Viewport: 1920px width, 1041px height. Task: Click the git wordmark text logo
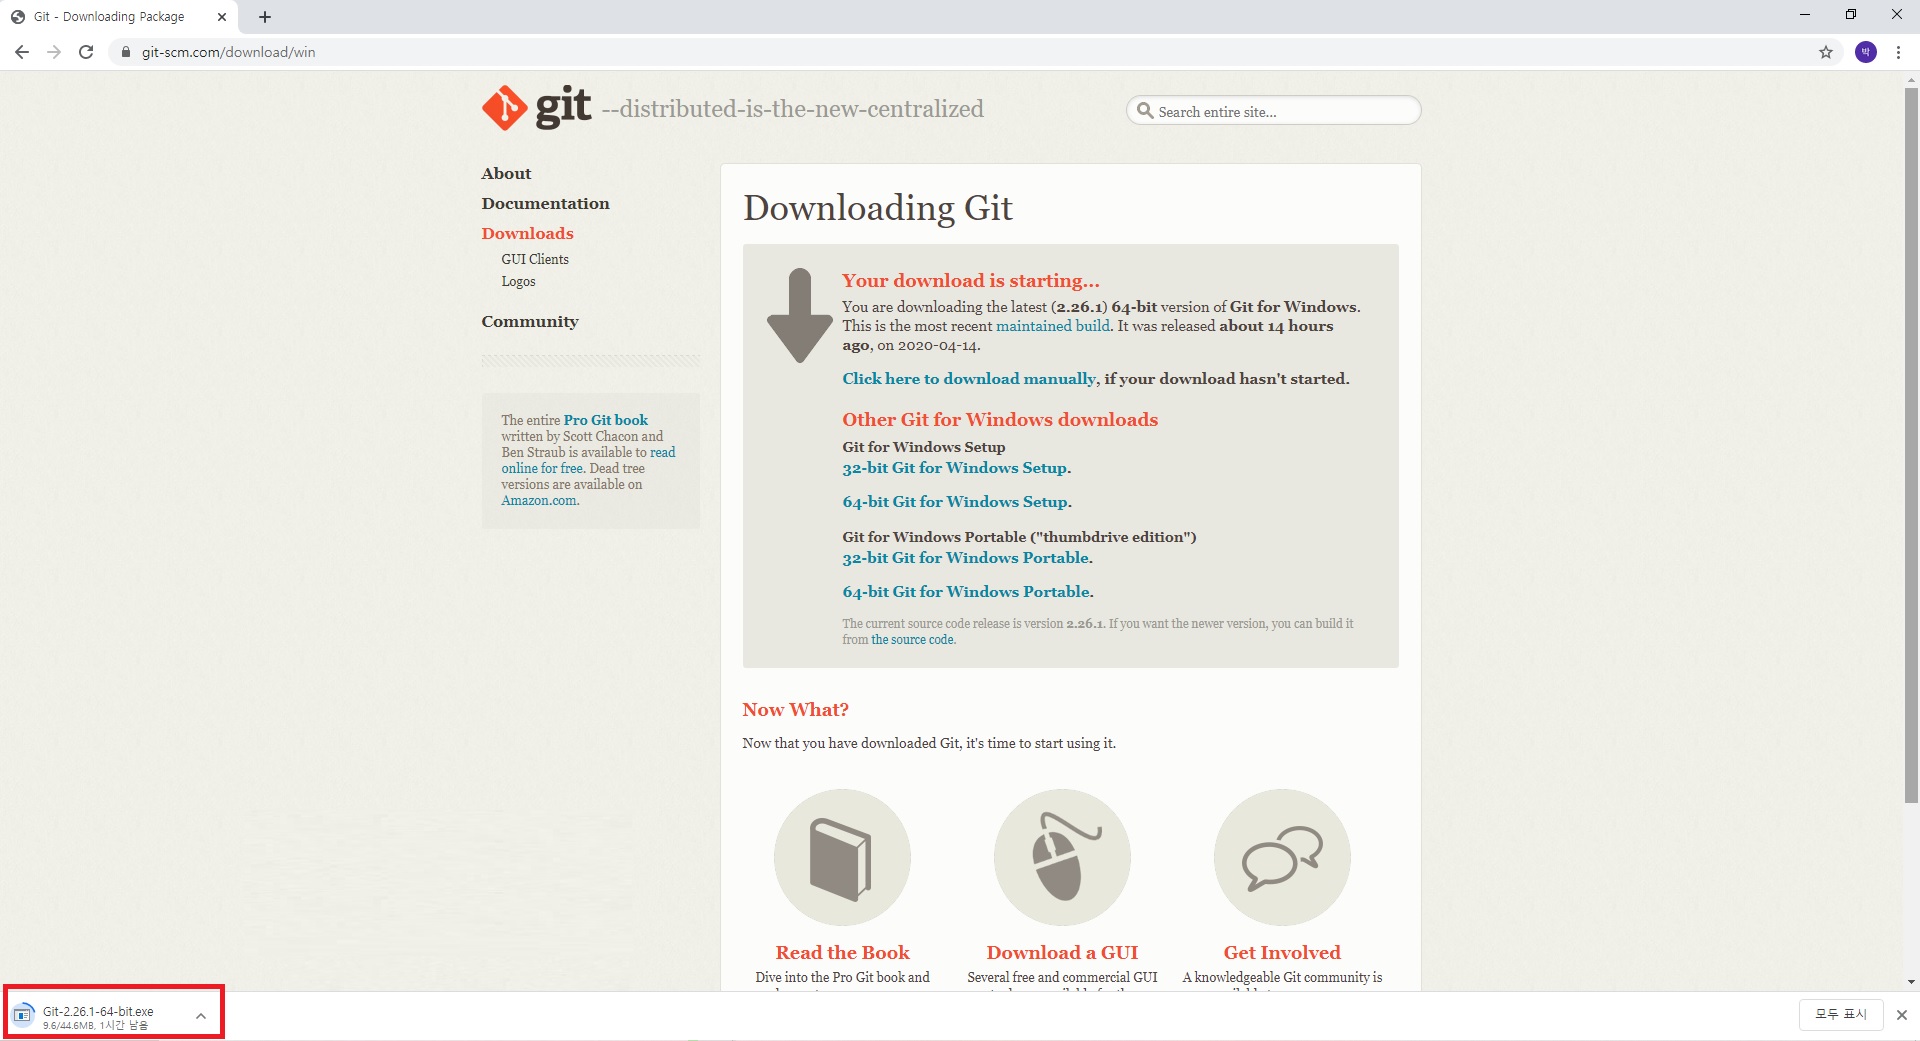pos(564,106)
